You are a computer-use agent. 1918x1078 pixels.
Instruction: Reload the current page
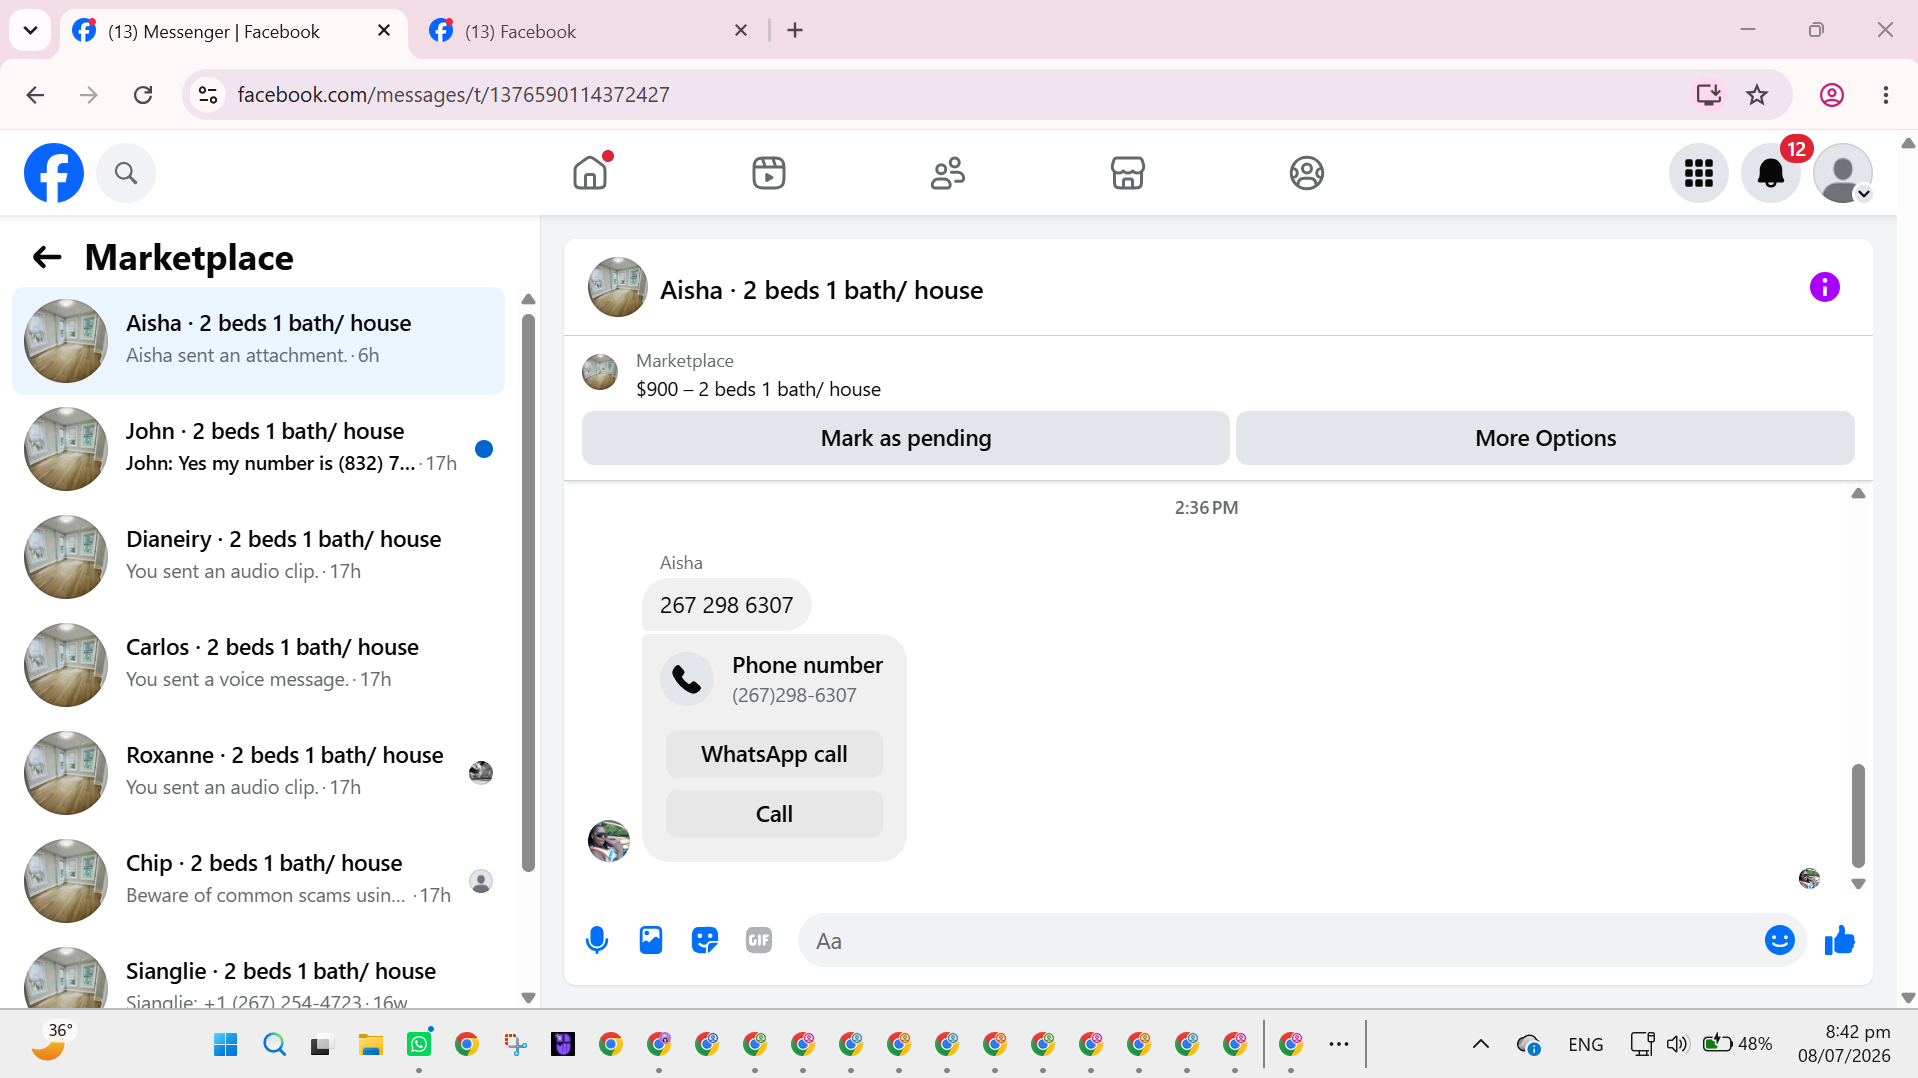143,95
